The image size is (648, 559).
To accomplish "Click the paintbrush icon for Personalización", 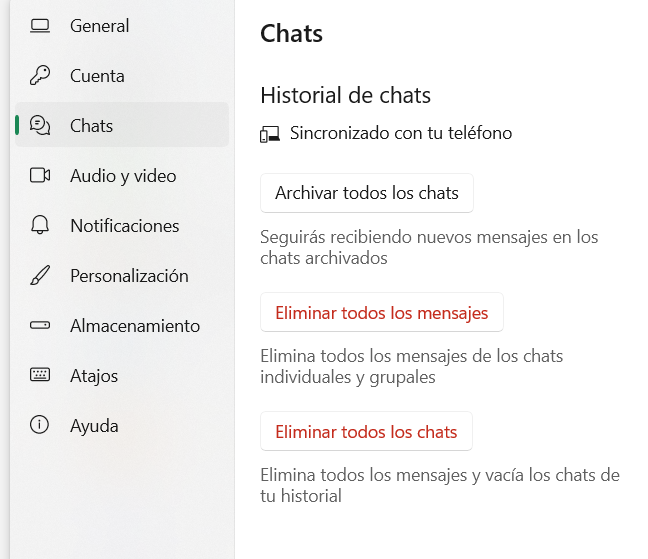I will pos(40,276).
